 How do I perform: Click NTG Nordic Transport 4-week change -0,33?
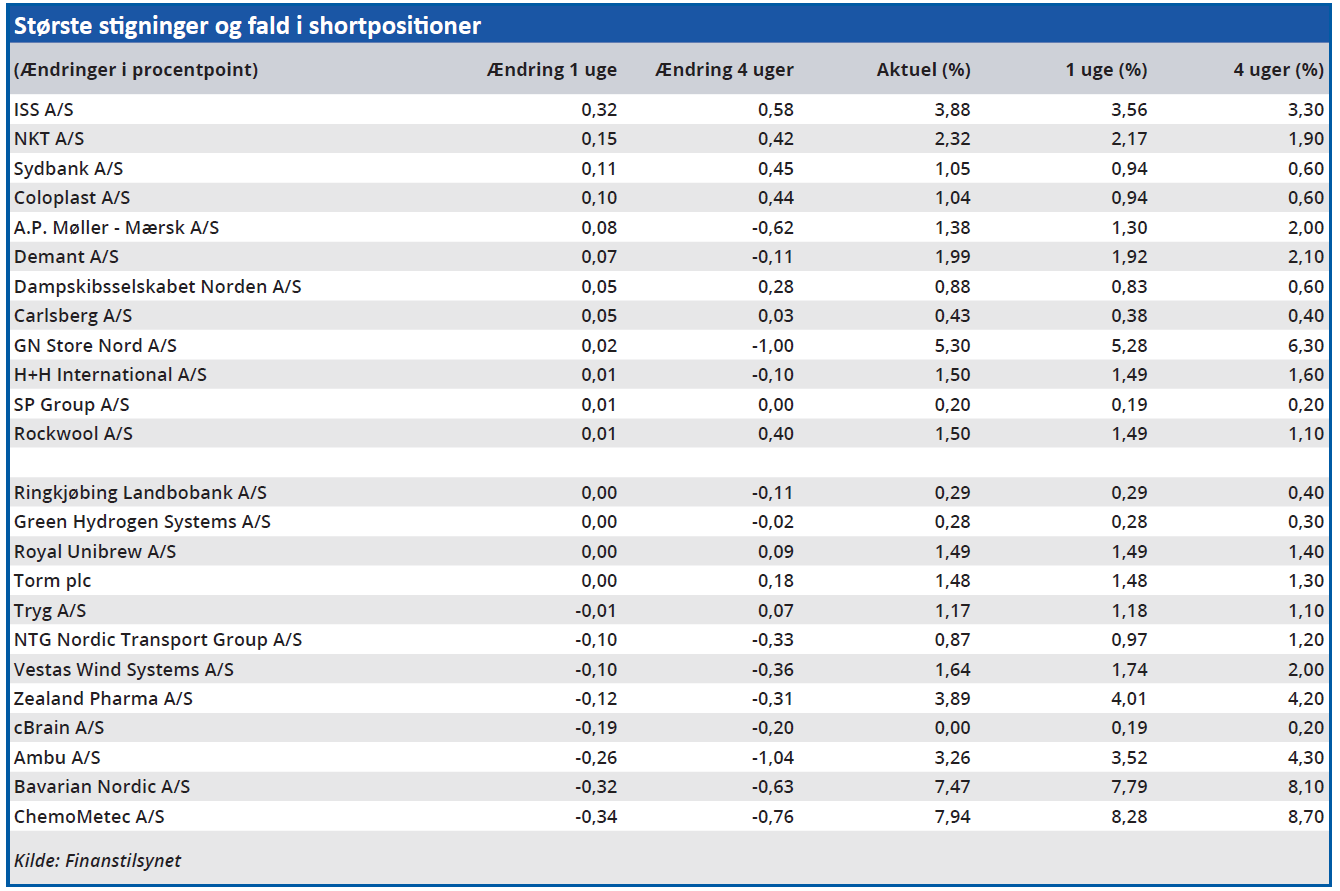pyautogui.click(x=773, y=640)
